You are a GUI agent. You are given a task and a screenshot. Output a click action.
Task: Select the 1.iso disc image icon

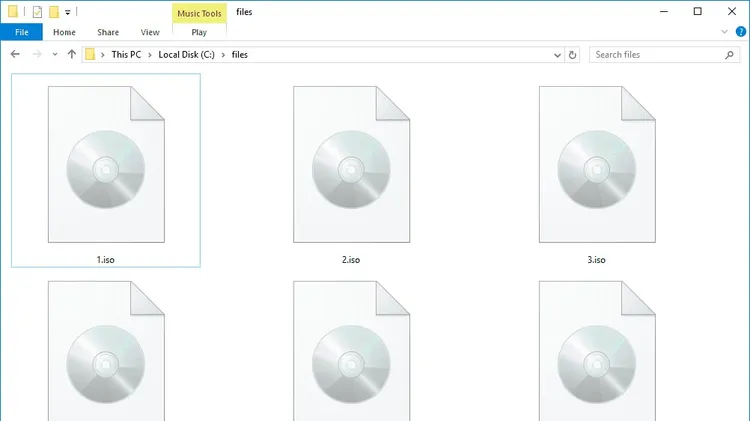pos(106,164)
